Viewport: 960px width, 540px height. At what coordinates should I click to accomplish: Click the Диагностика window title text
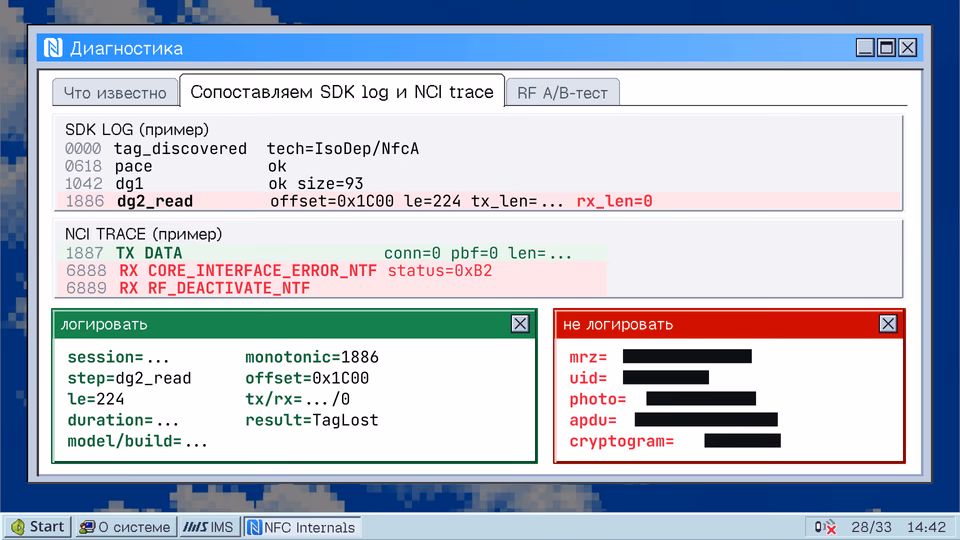[126, 48]
